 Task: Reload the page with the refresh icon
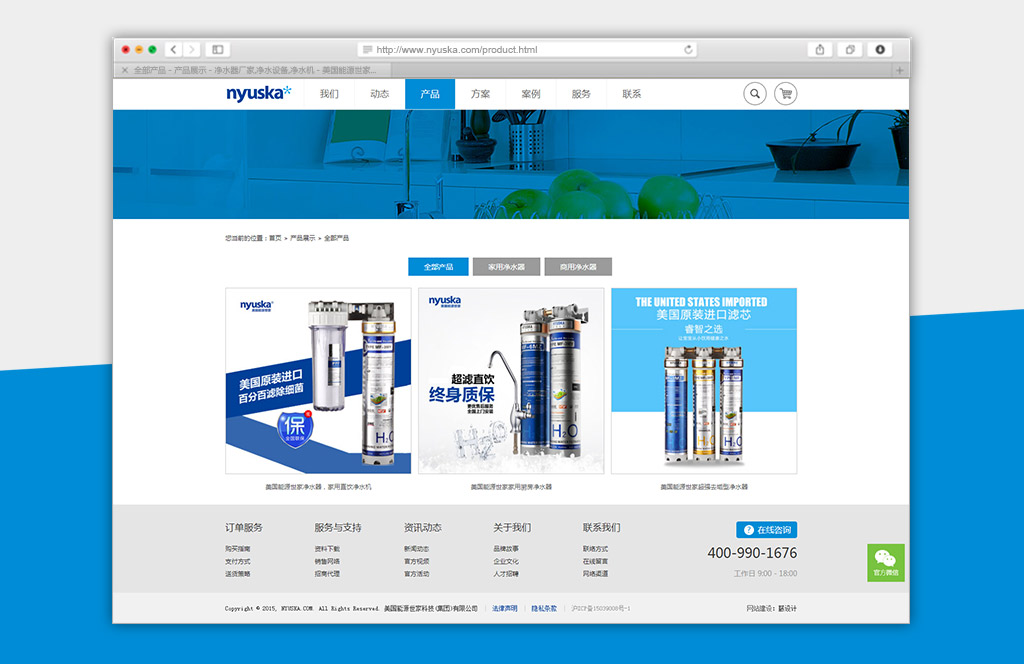click(x=688, y=49)
